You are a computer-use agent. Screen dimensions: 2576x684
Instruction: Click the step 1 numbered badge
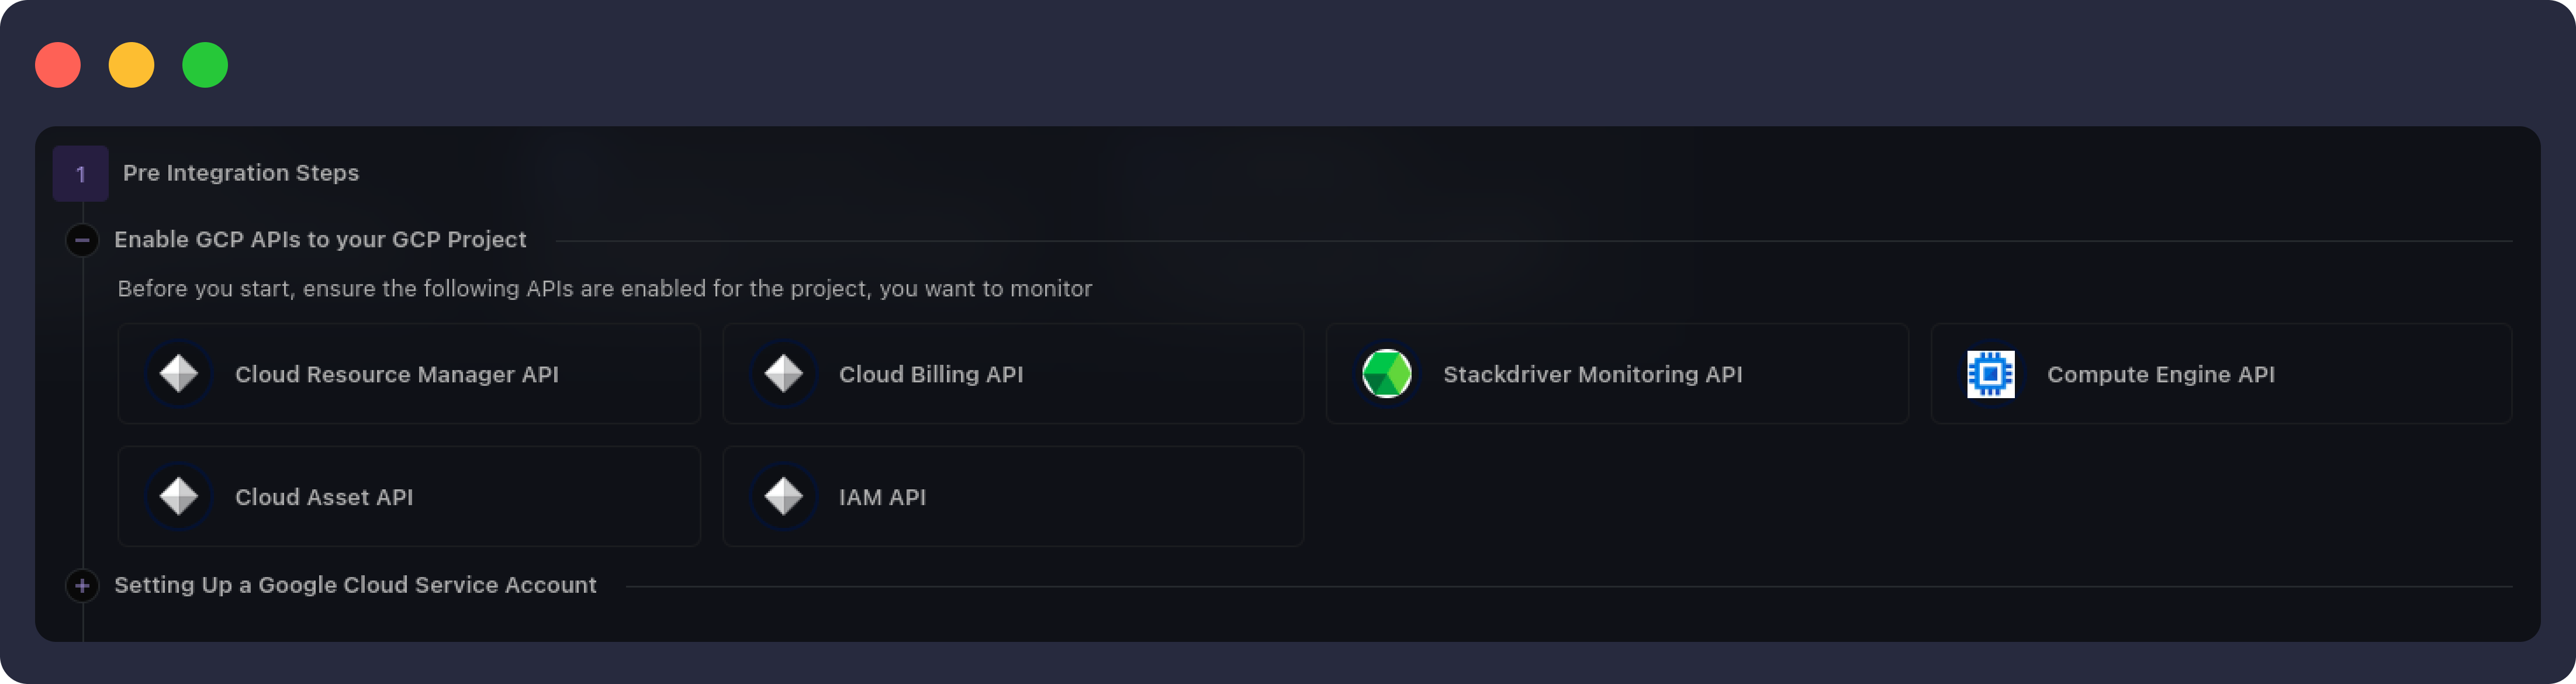coord(80,173)
